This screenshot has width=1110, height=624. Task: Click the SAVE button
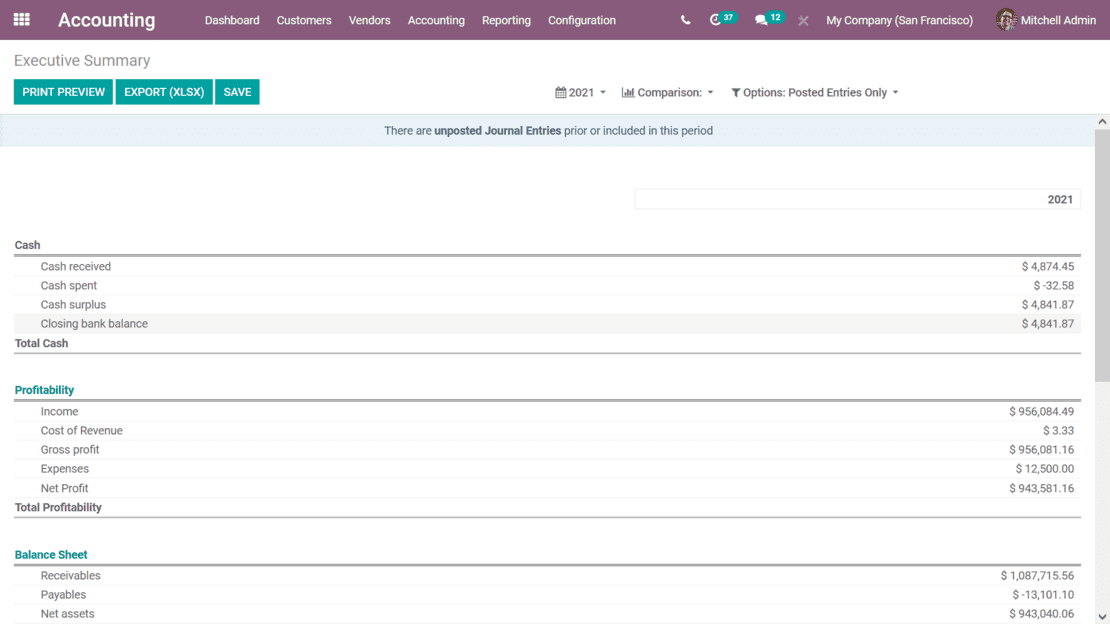pos(237,92)
